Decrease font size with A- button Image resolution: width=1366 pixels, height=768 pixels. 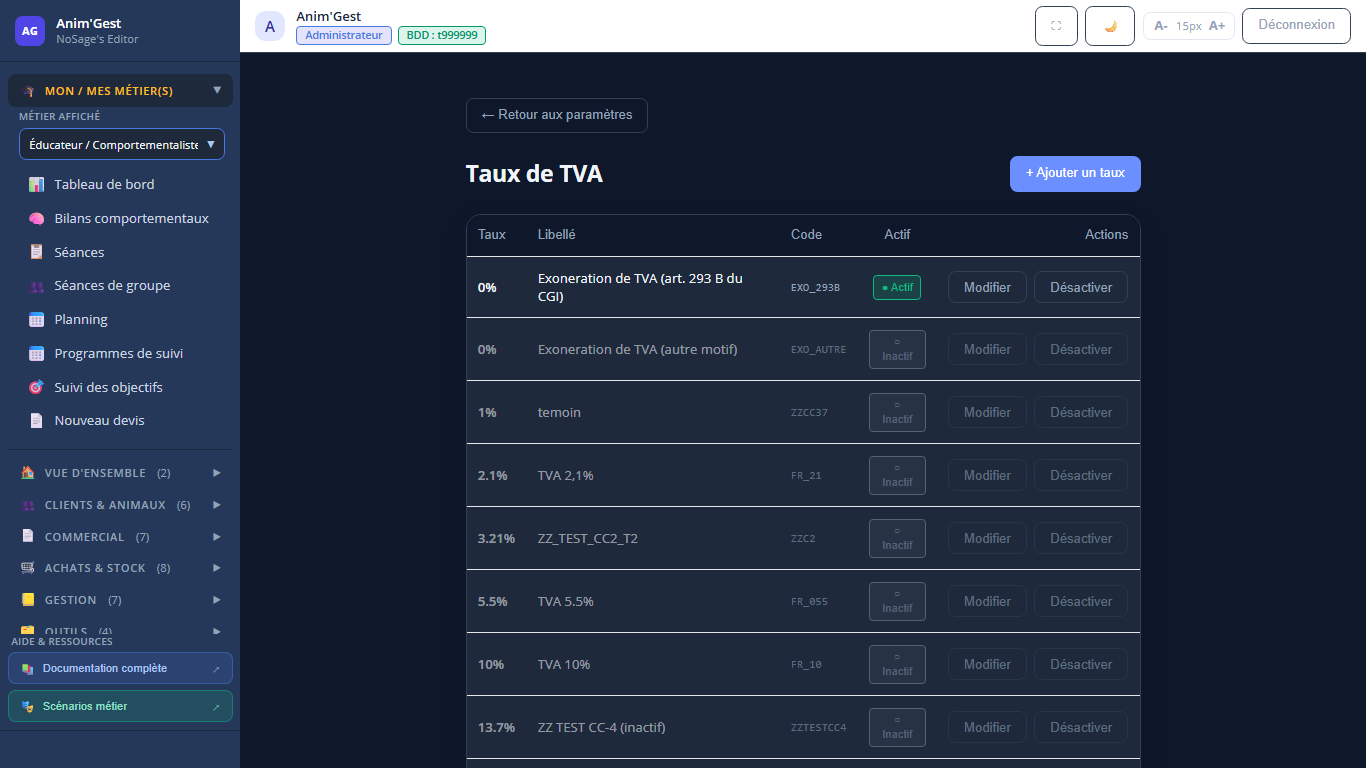tap(1161, 26)
